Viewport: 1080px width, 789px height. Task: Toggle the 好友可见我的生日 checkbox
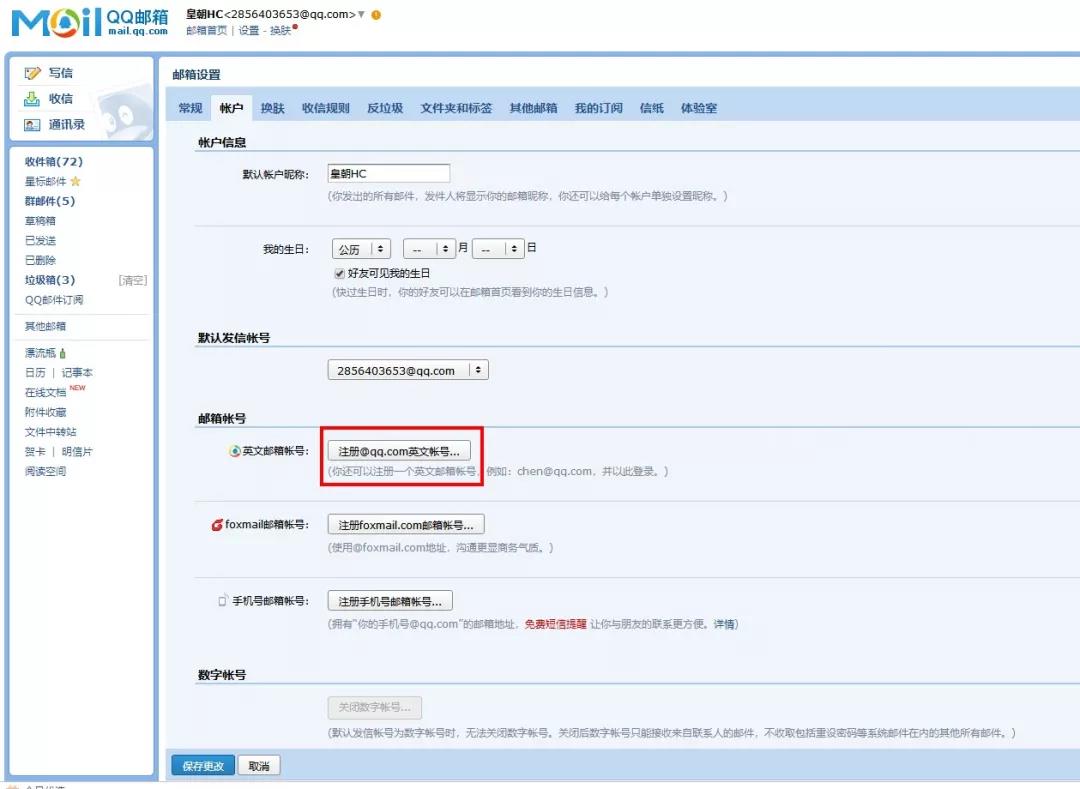pos(339,273)
